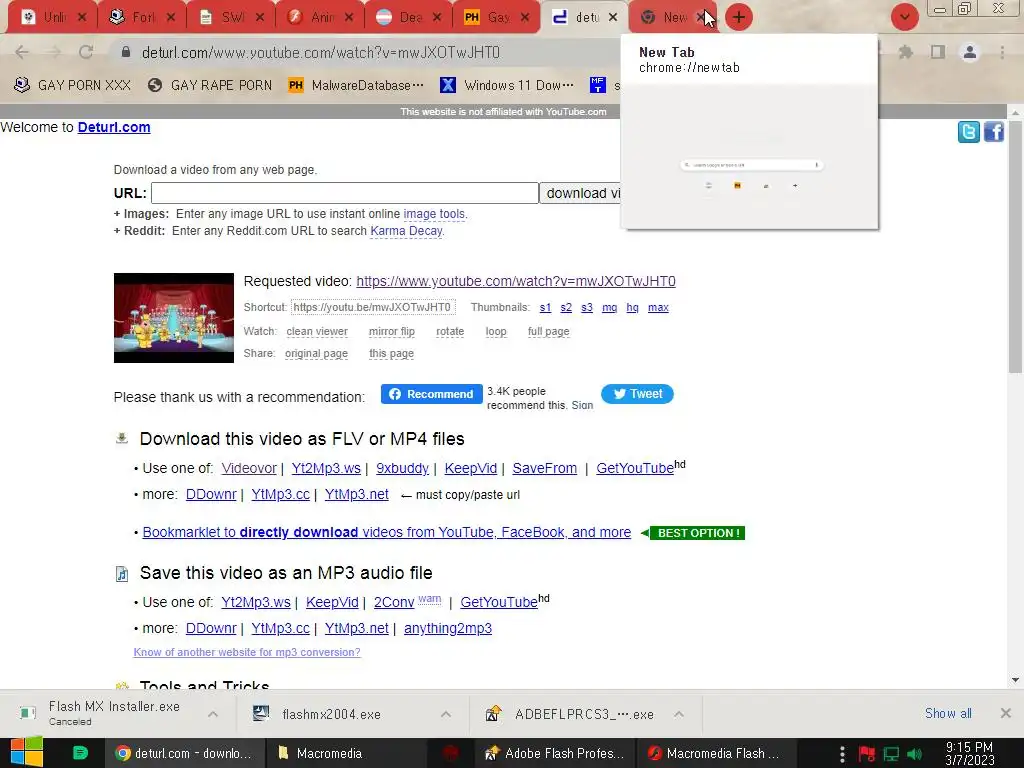Open the 2Conv MP3 link
The height and width of the screenshot is (768, 1024).
click(394, 602)
